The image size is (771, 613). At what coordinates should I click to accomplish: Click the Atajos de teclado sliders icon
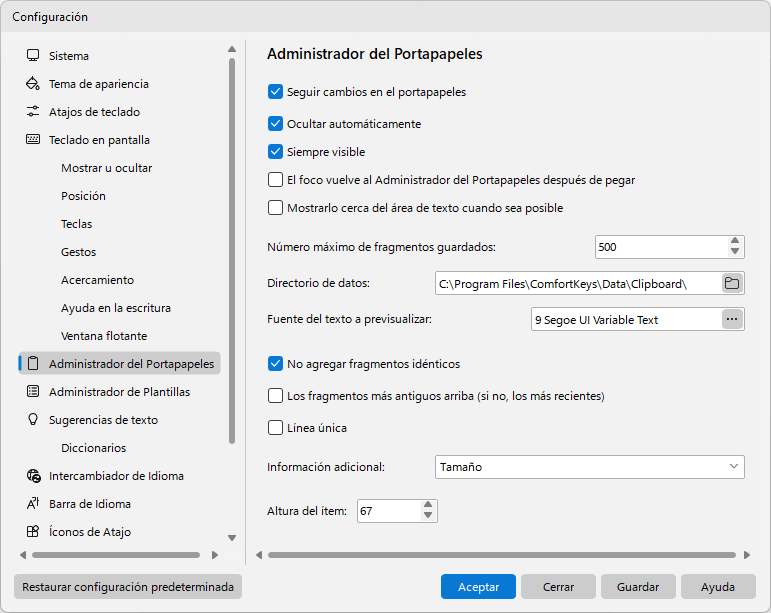(33, 112)
